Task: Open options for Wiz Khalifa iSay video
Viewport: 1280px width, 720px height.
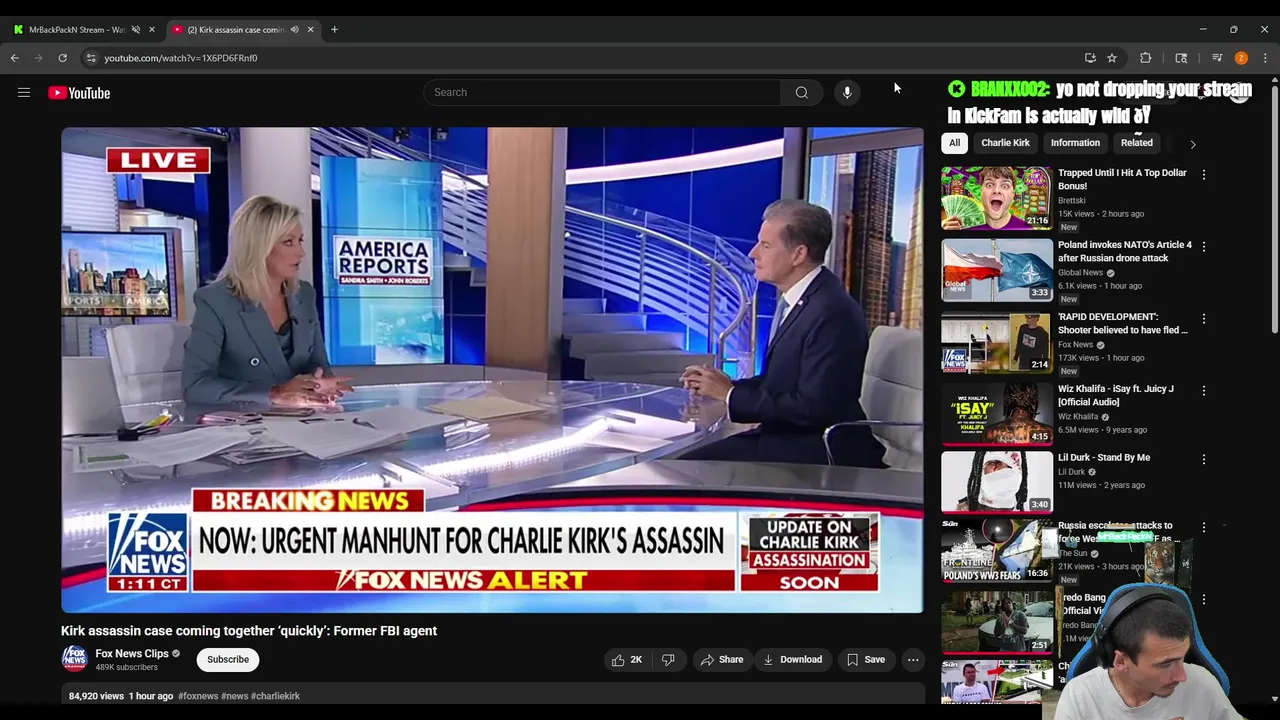Action: pyautogui.click(x=1204, y=390)
